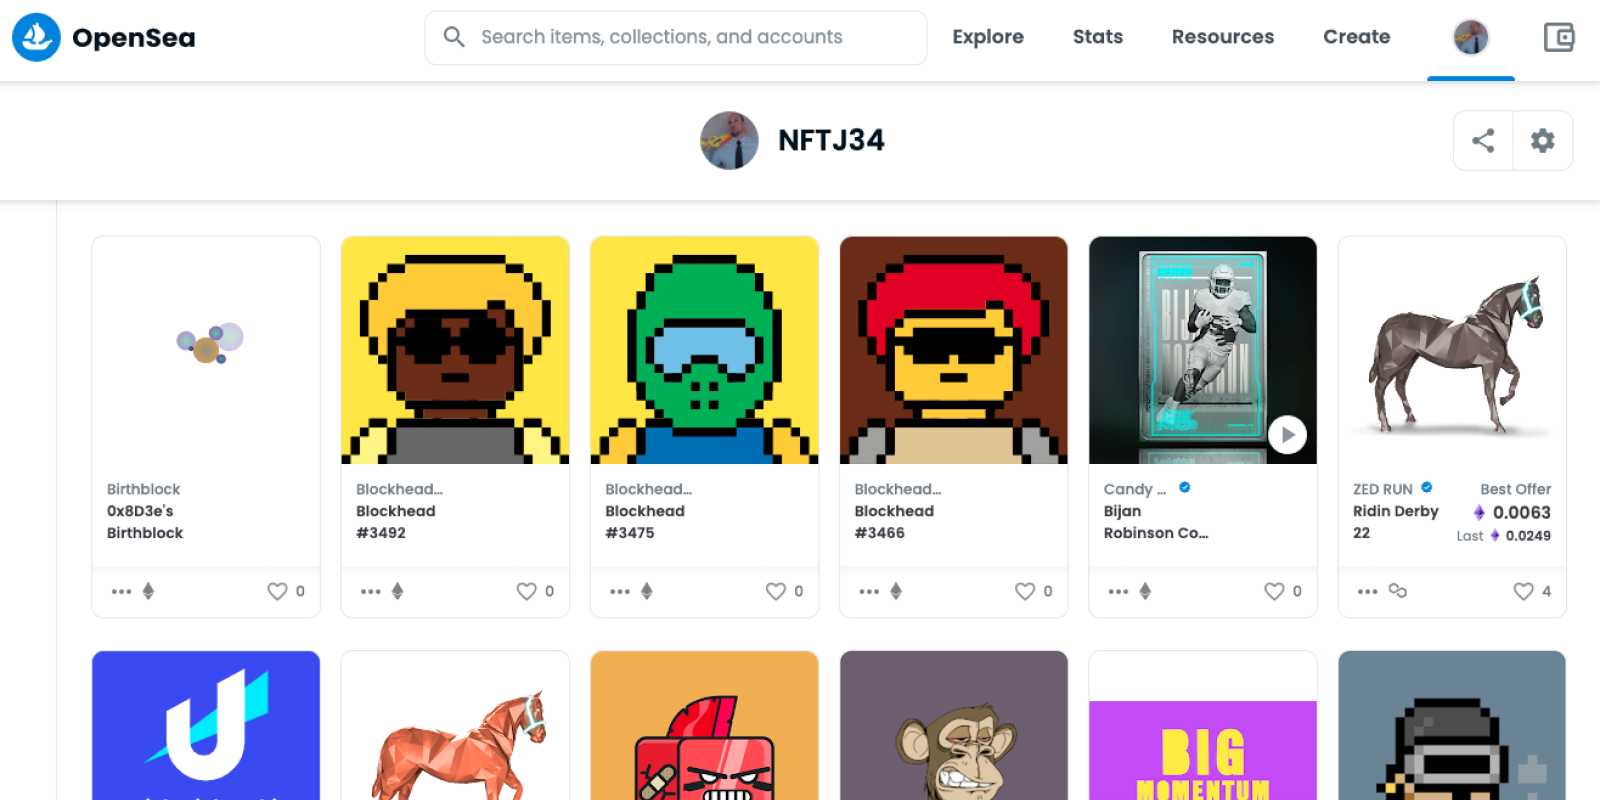Viewport: 1600px width, 800px height.
Task: Favorite the Blockhead #3492 item
Action: 526,591
